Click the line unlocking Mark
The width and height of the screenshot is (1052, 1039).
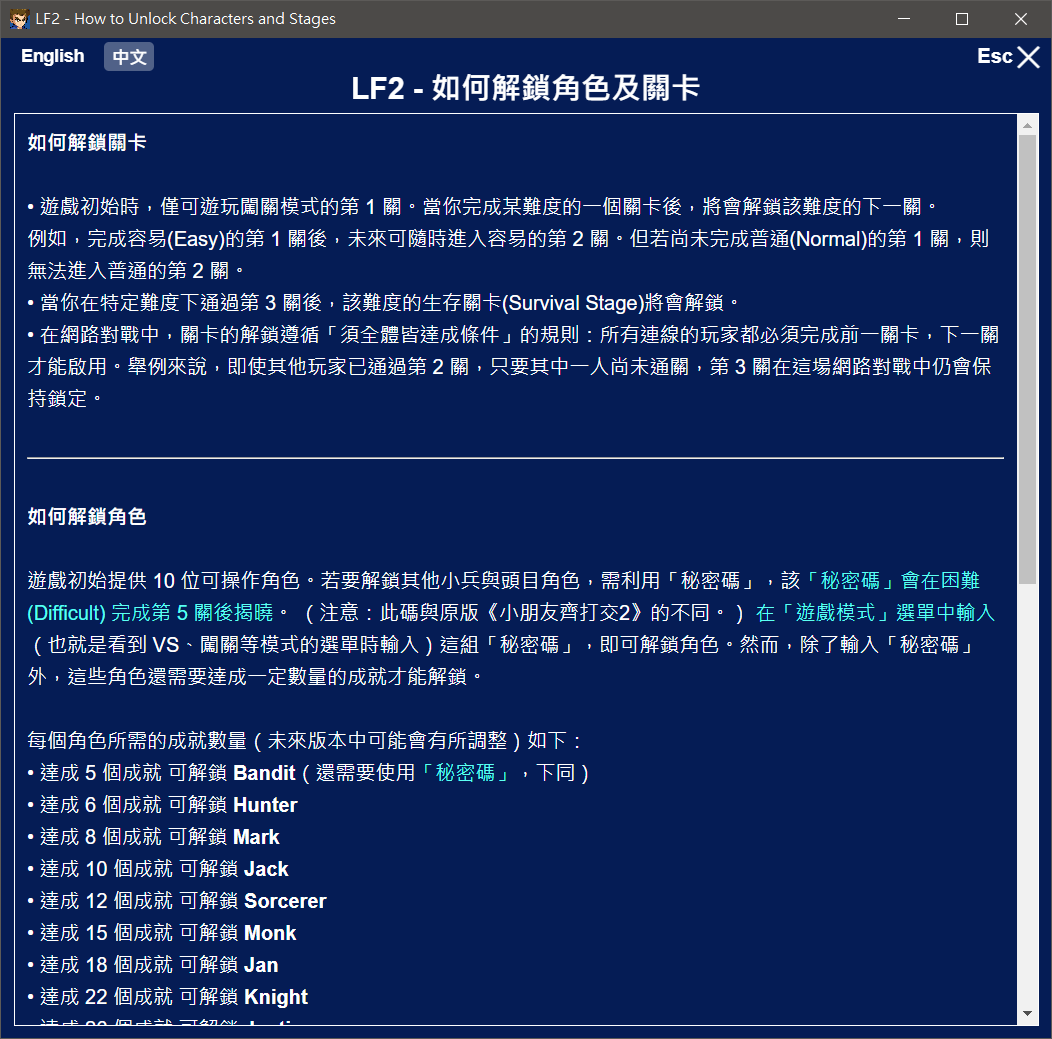(x=154, y=837)
